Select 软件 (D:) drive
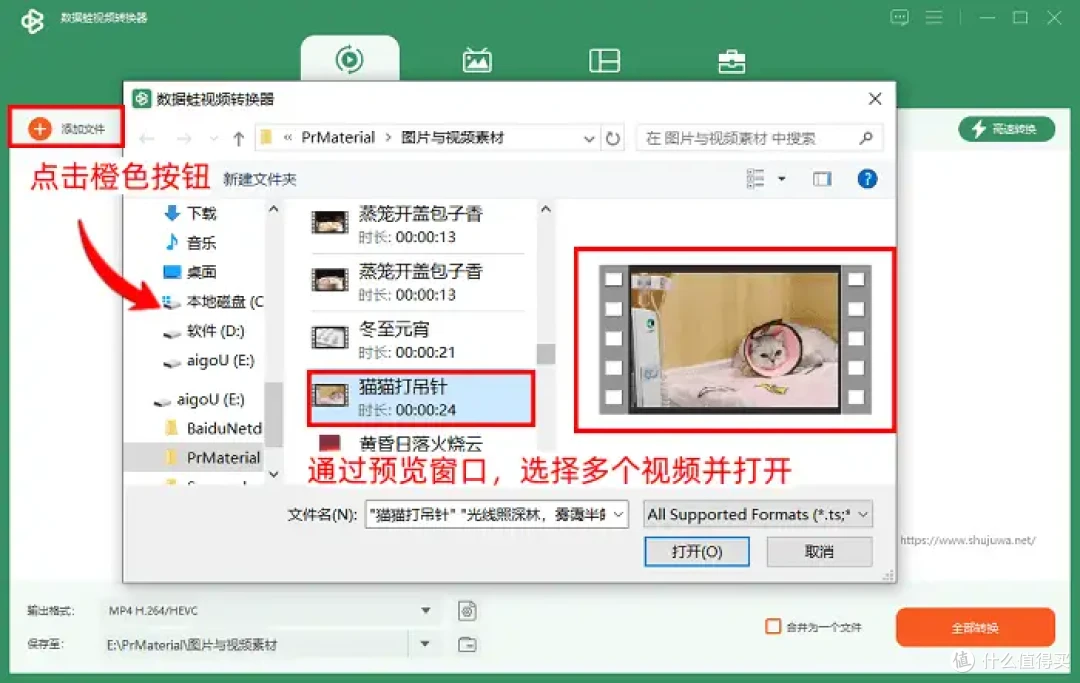Viewport: 1080px width, 683px height. (205, 331)
